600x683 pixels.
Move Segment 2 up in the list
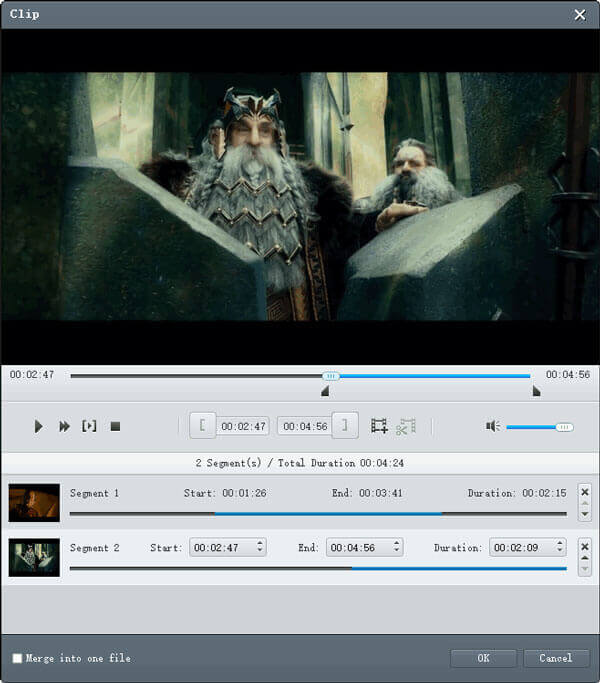point(585,558)
